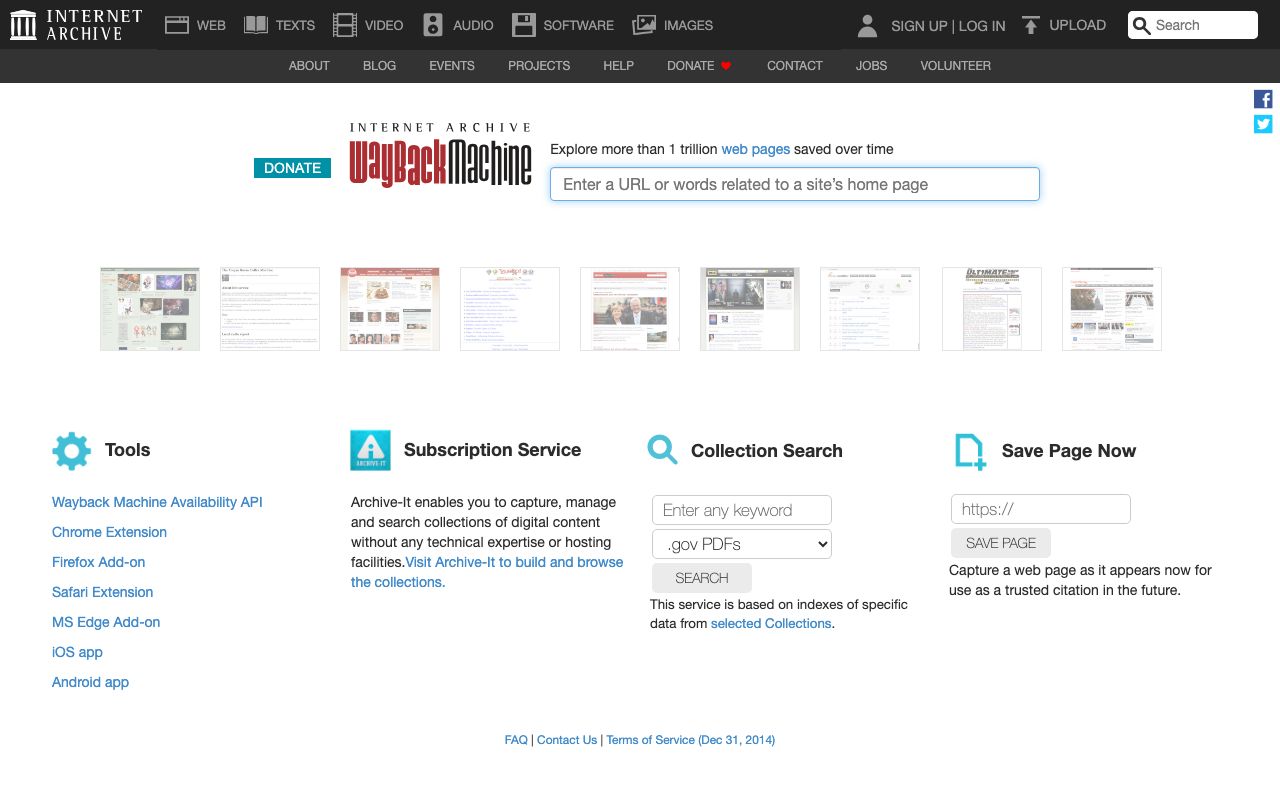Click the 'Subscription Service' heading
Viewport: 1280px width, 800px height.
[492, 450]
